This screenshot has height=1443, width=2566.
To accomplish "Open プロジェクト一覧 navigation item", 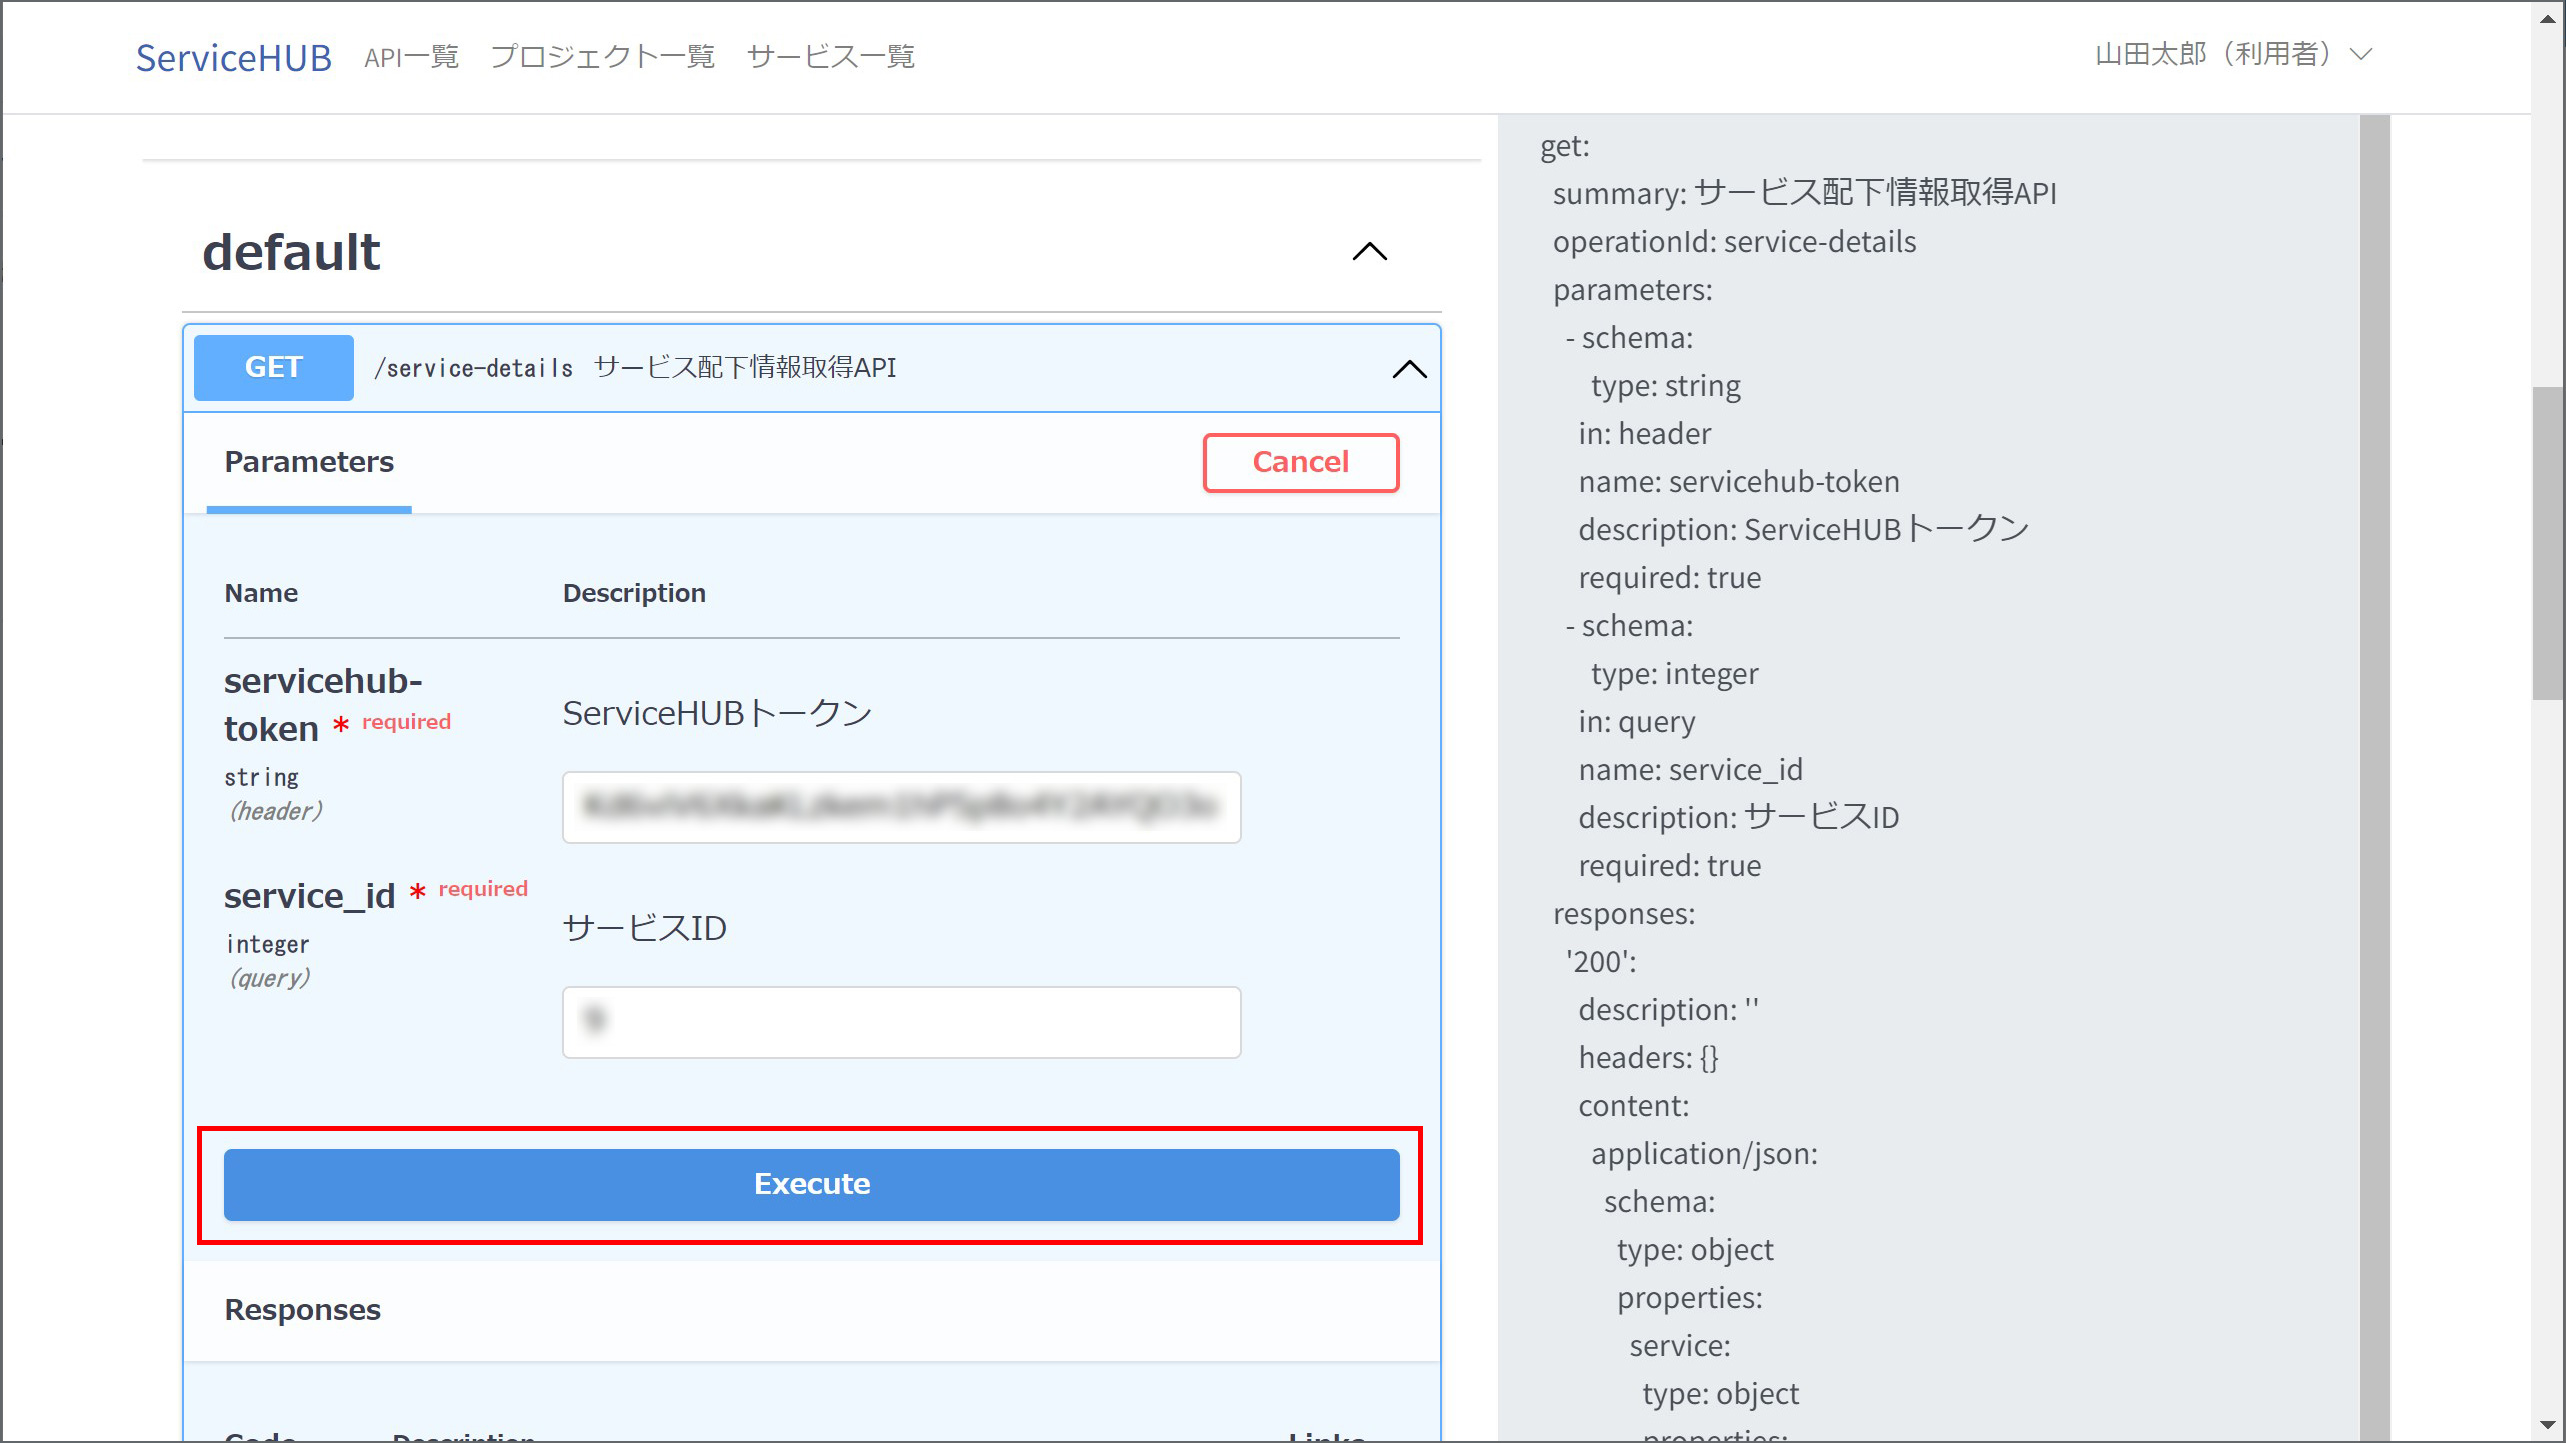I will [x=602, y=57].
